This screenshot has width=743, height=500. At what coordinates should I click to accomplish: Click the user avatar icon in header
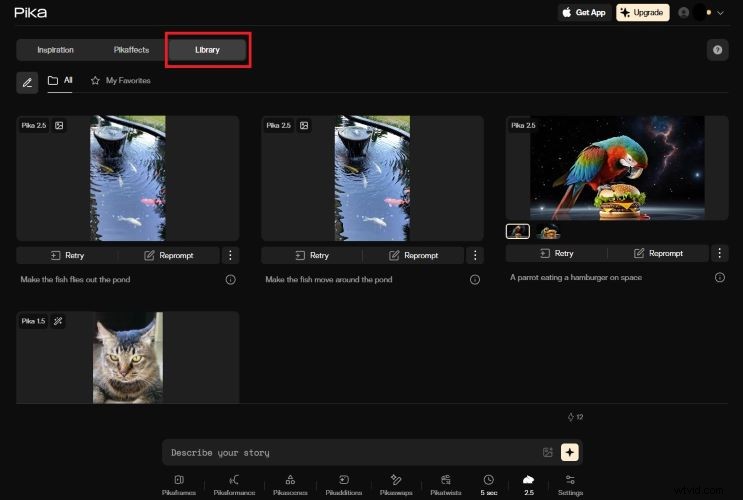tap(683, 13)
